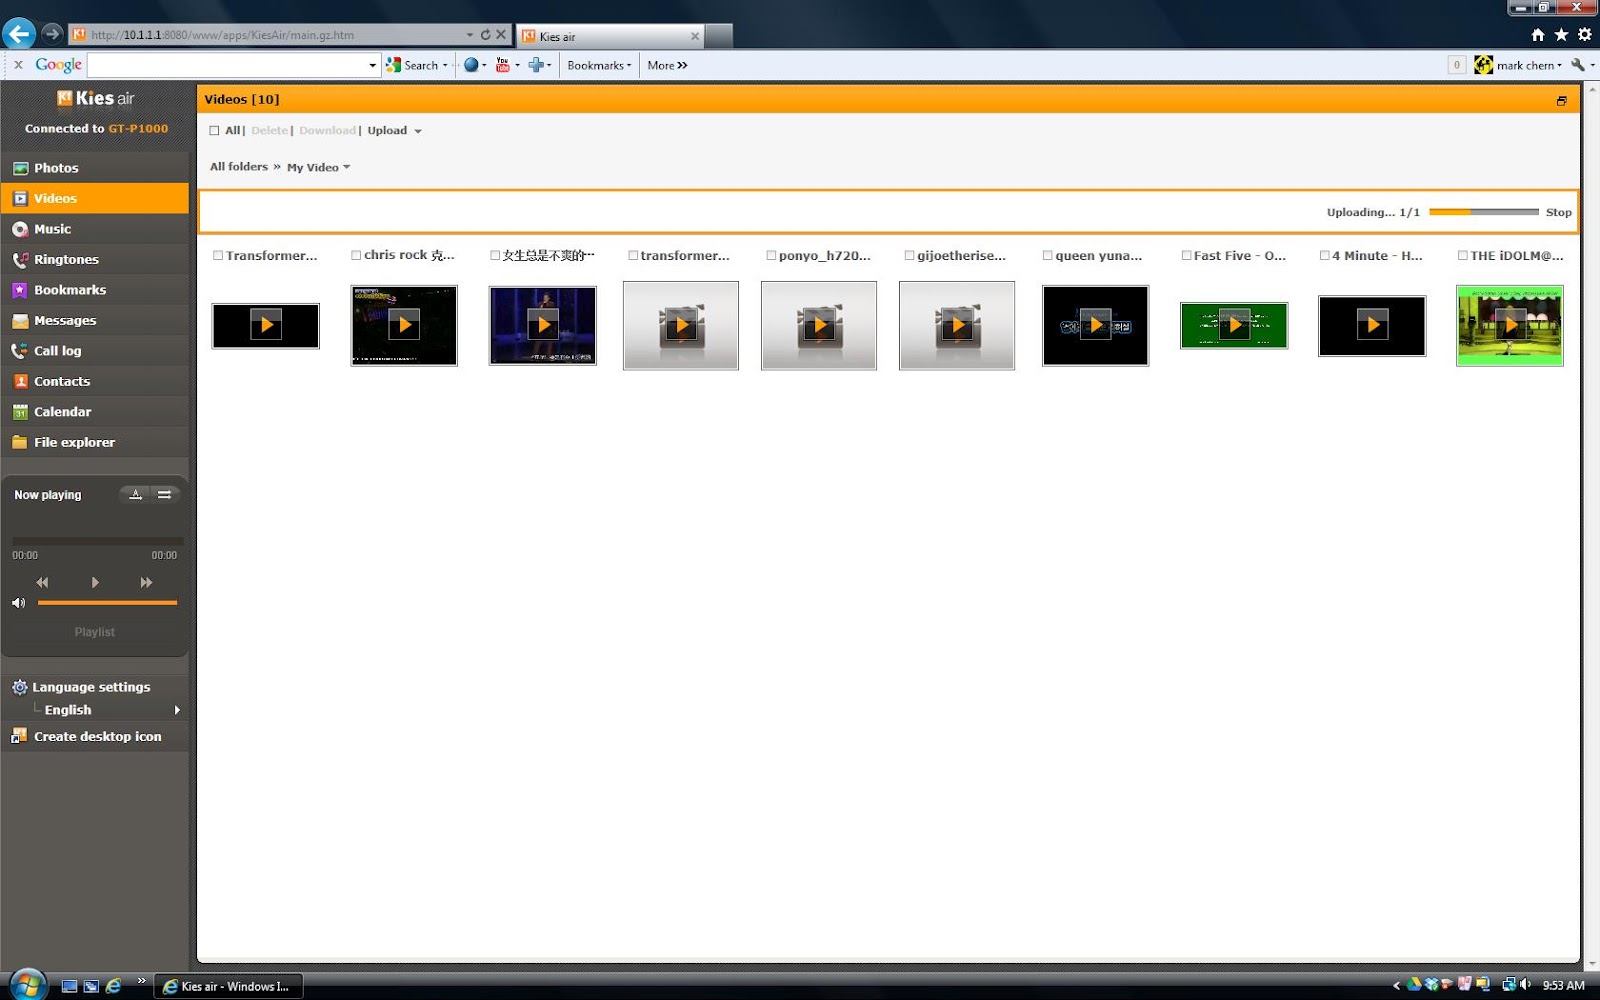Click the Windows Start orb
This screenshot has height=1000, width=1600.
(27, 985)
